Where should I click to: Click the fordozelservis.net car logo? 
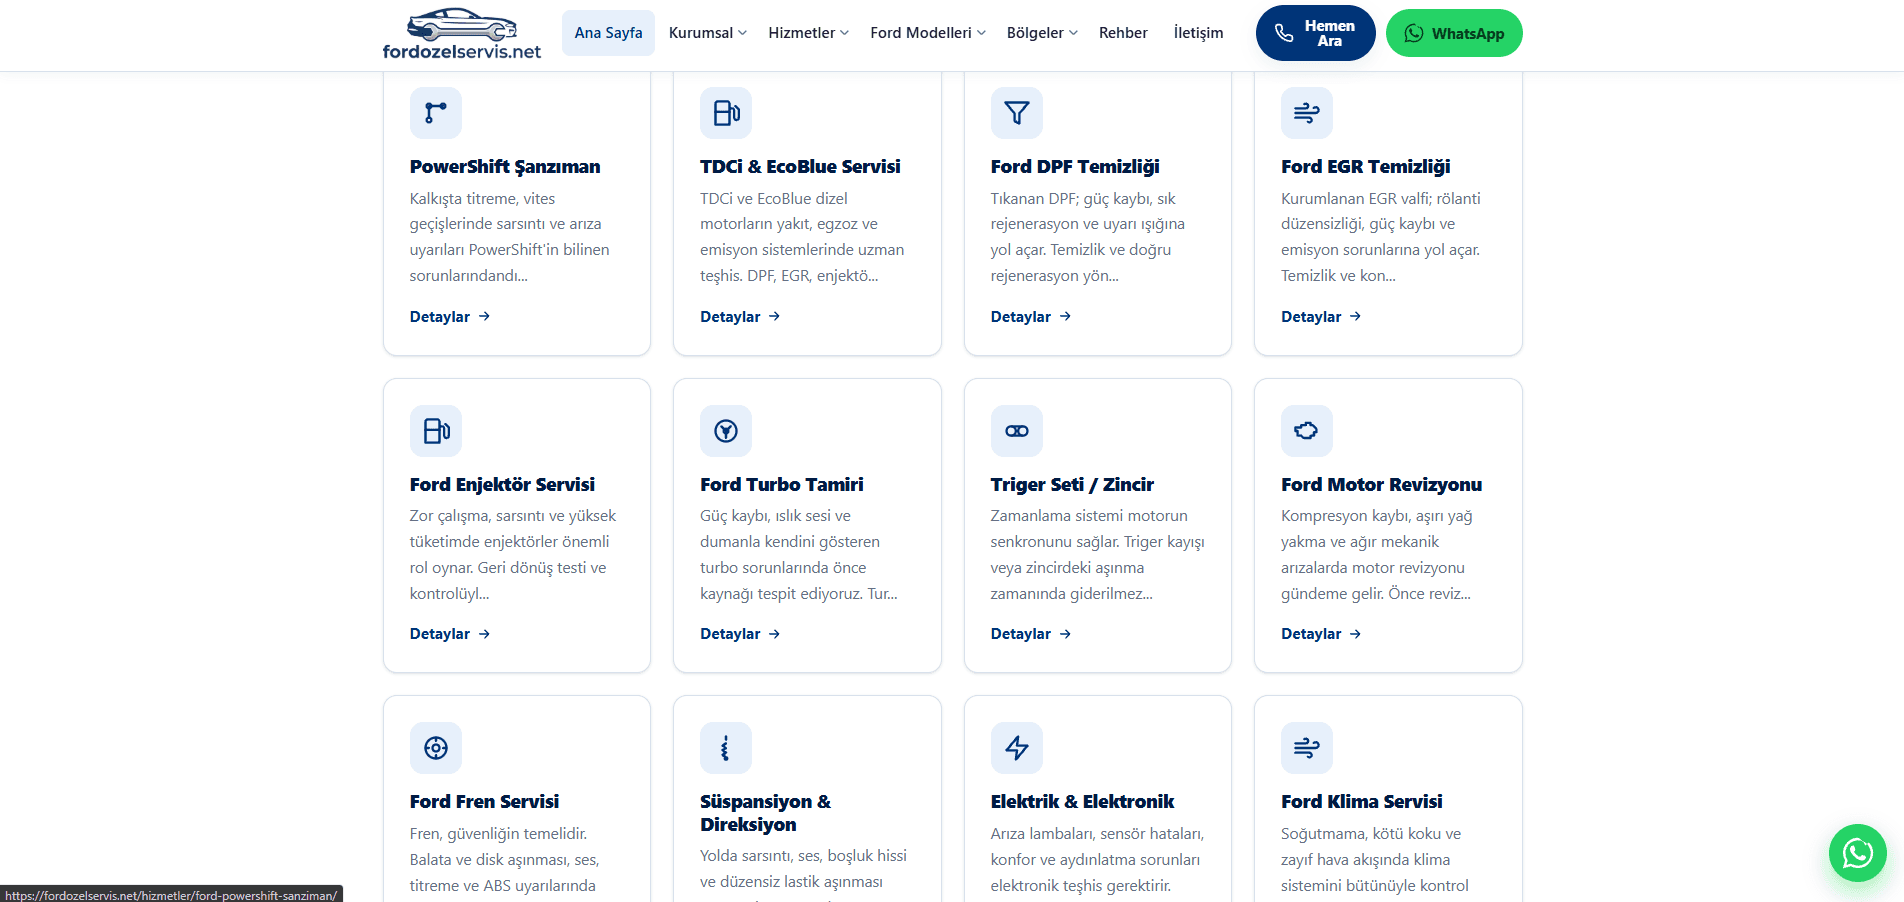tap(462, 34)
